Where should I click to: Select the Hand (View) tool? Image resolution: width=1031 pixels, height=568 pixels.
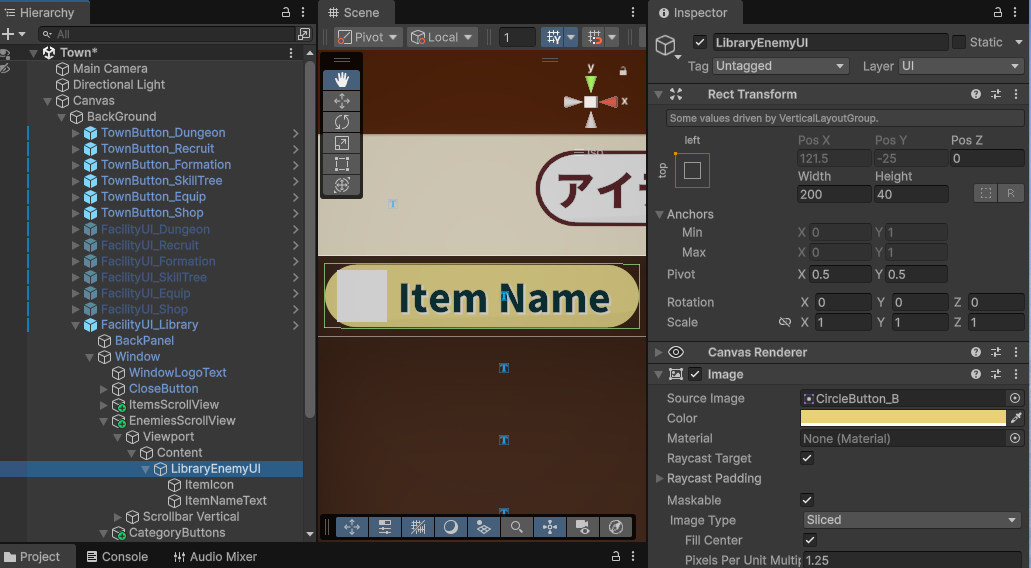click(341, 80)
